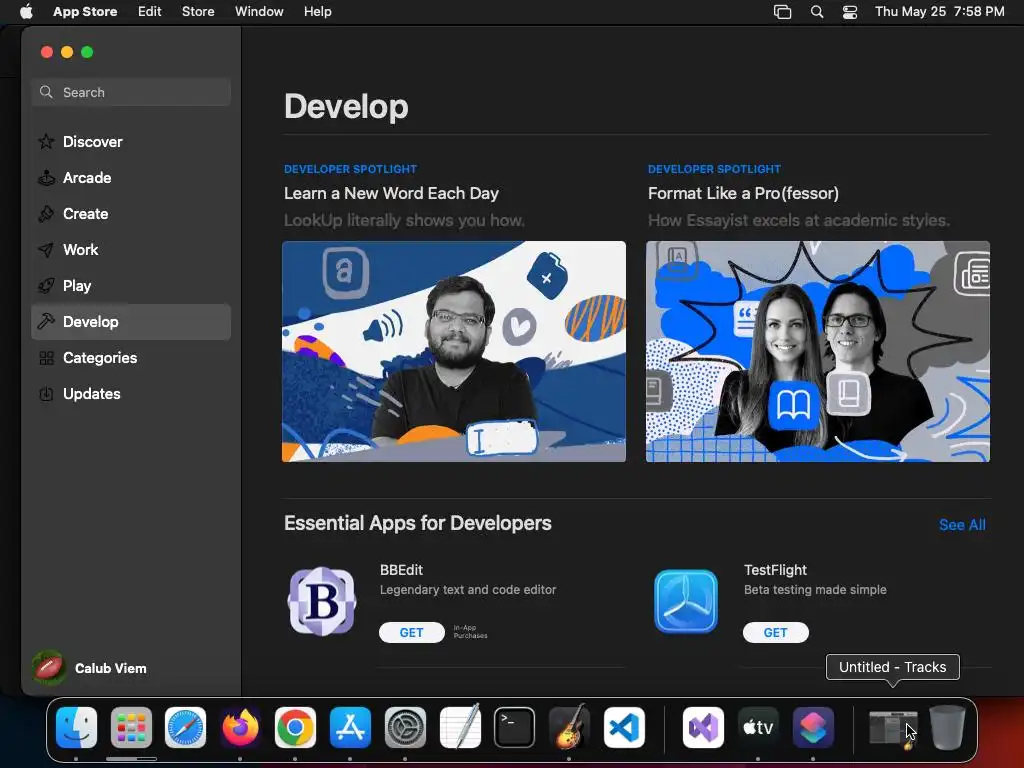Open System Settings gear in Dock

pos(405,728)
